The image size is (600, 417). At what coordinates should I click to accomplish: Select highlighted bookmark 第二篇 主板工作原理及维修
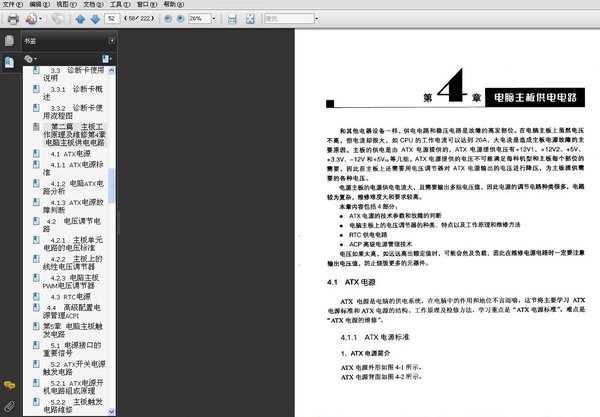point(74,134)
